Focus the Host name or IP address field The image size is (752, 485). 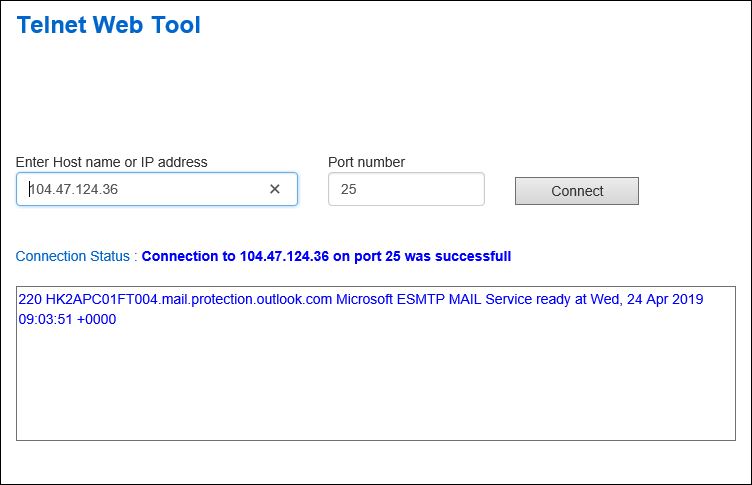pyautogui.click(x=157, y=189)
